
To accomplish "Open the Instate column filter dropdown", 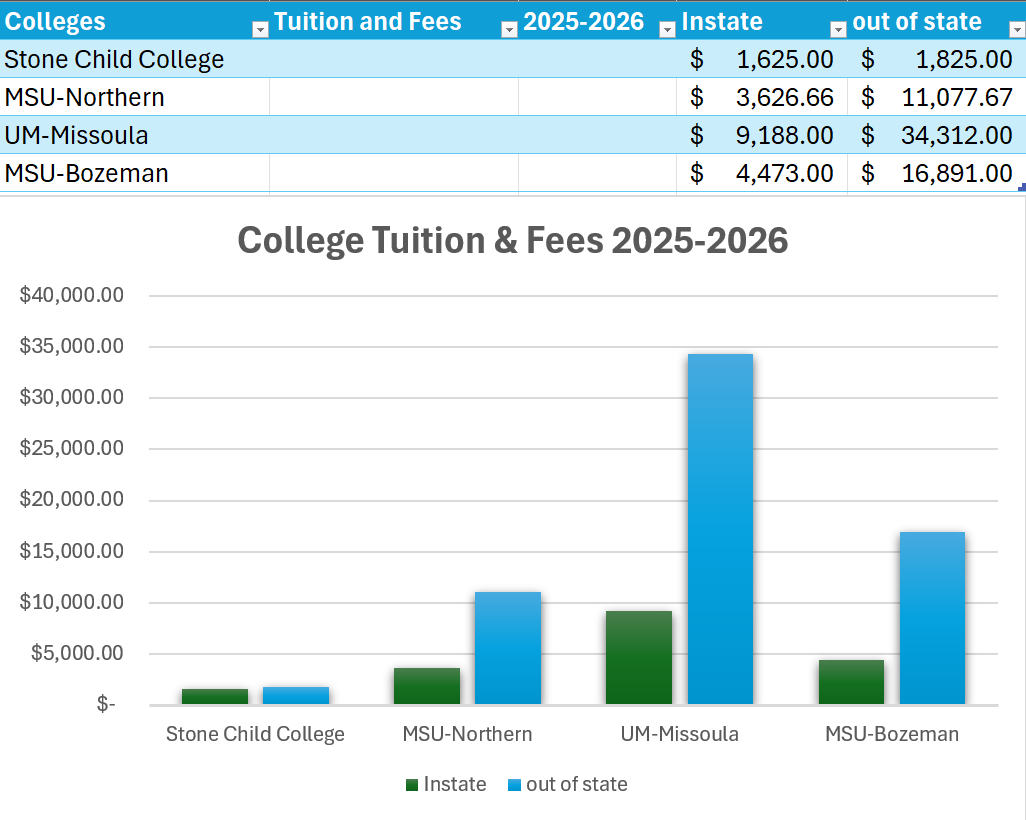I will coord(838,29).
